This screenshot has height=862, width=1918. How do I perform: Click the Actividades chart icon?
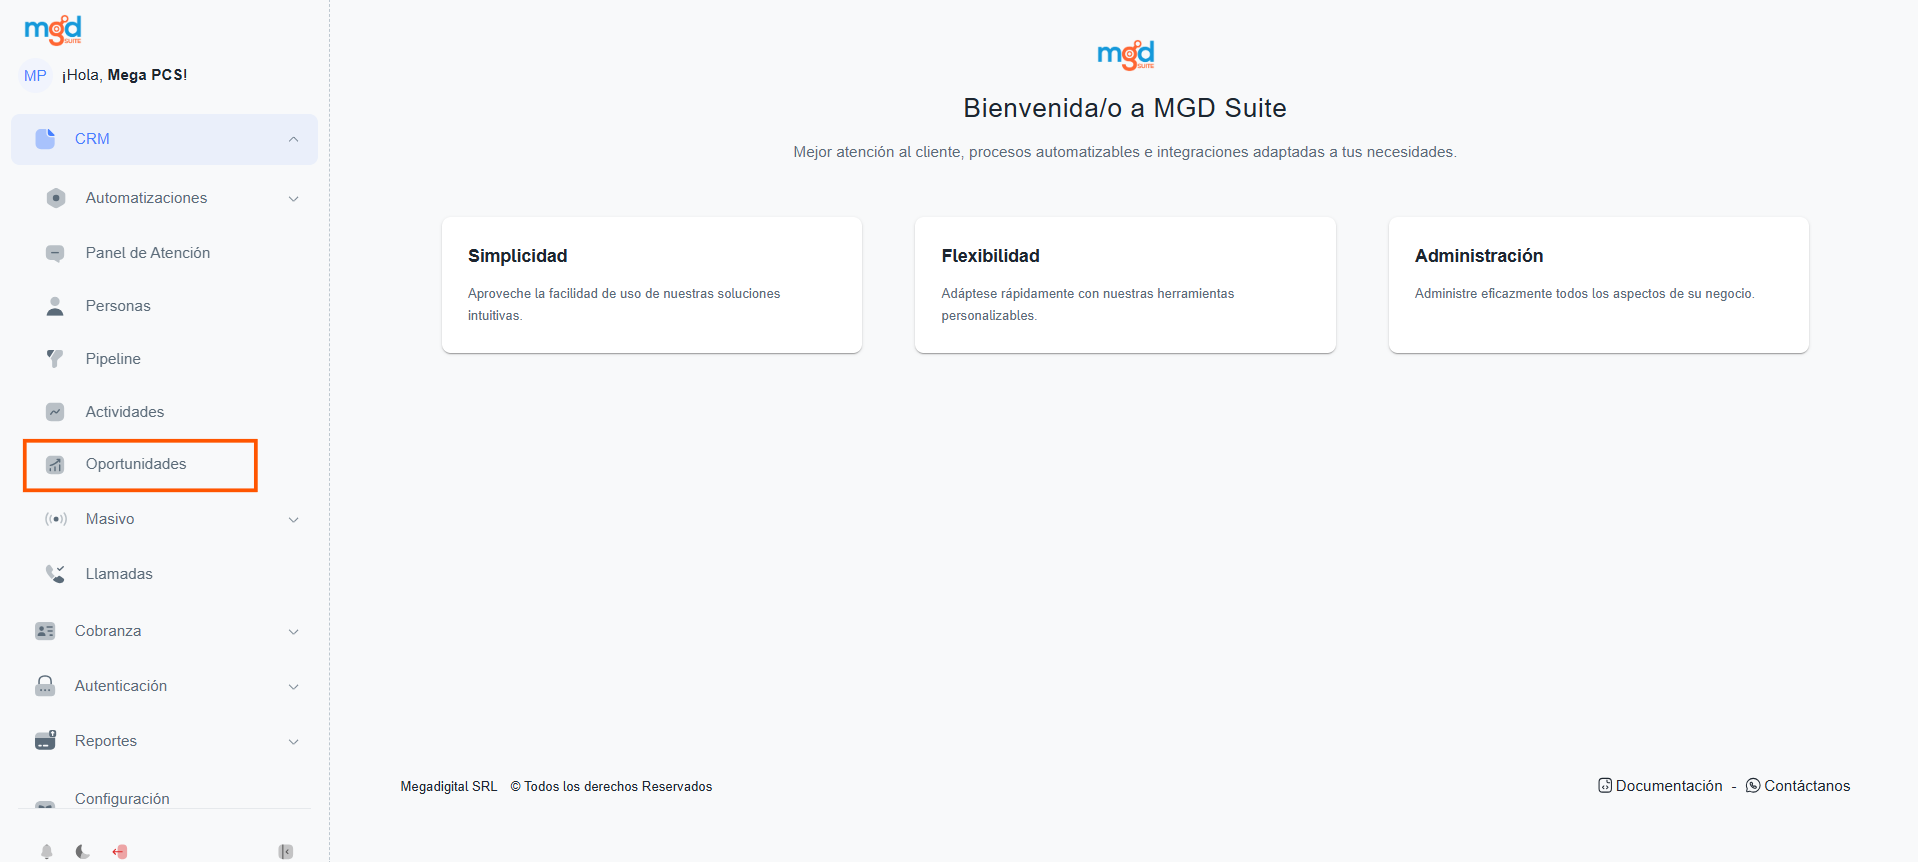coord(55,412)
